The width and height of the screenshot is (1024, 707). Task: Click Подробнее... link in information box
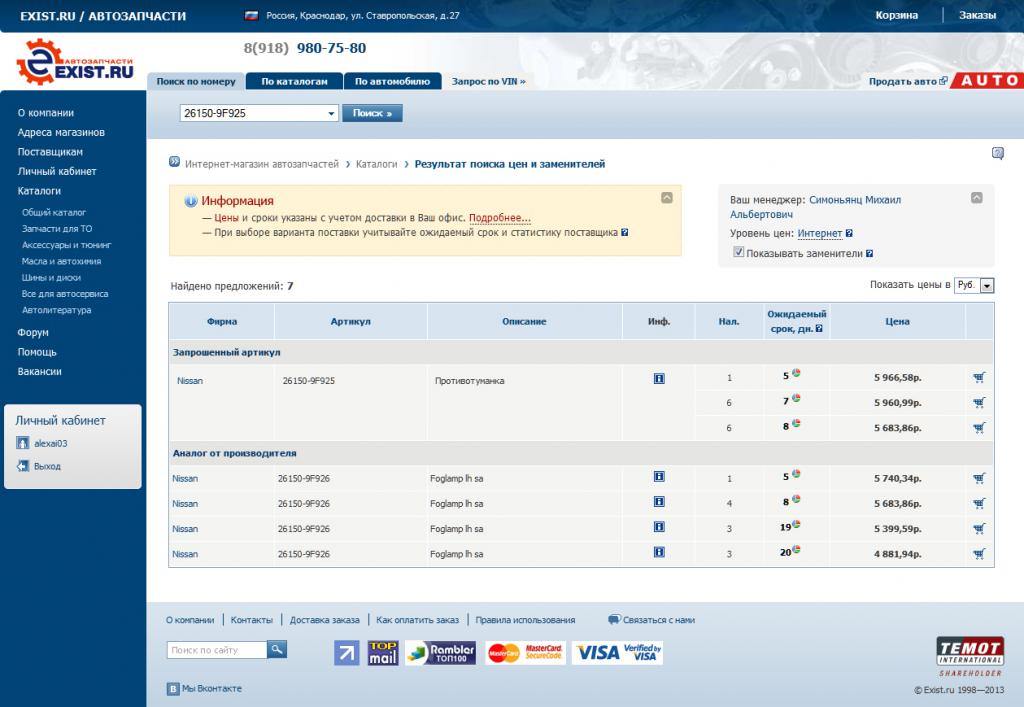500,218
